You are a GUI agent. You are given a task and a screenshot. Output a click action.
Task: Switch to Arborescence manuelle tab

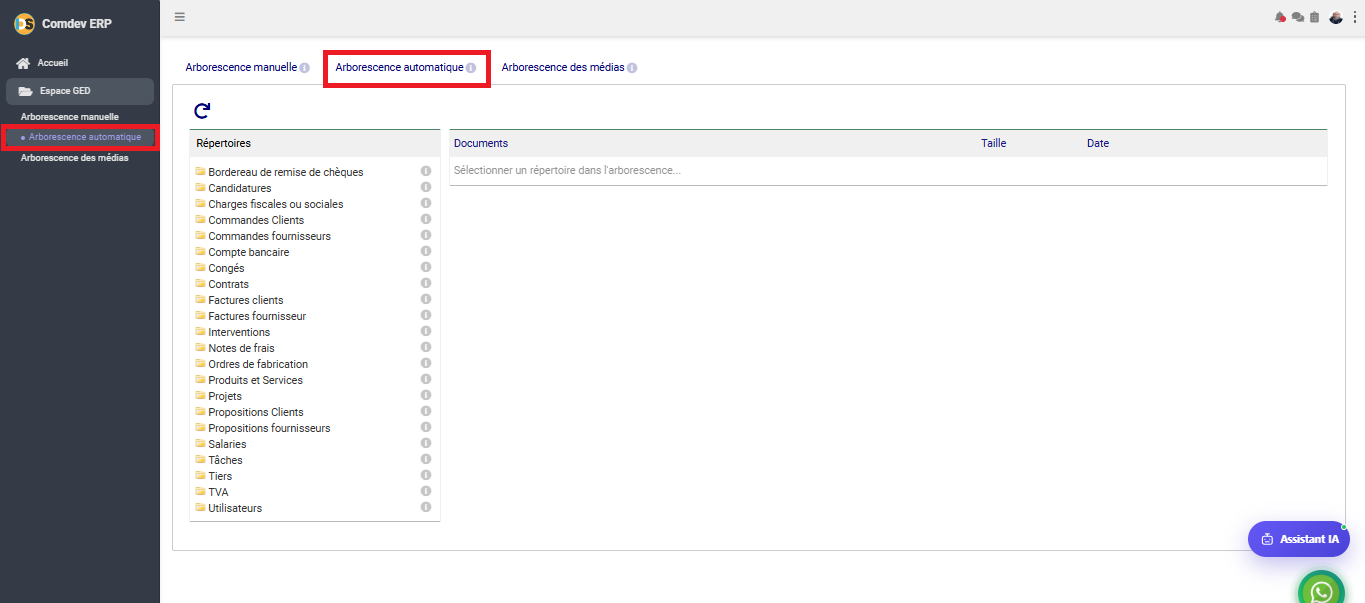point(241,68)
